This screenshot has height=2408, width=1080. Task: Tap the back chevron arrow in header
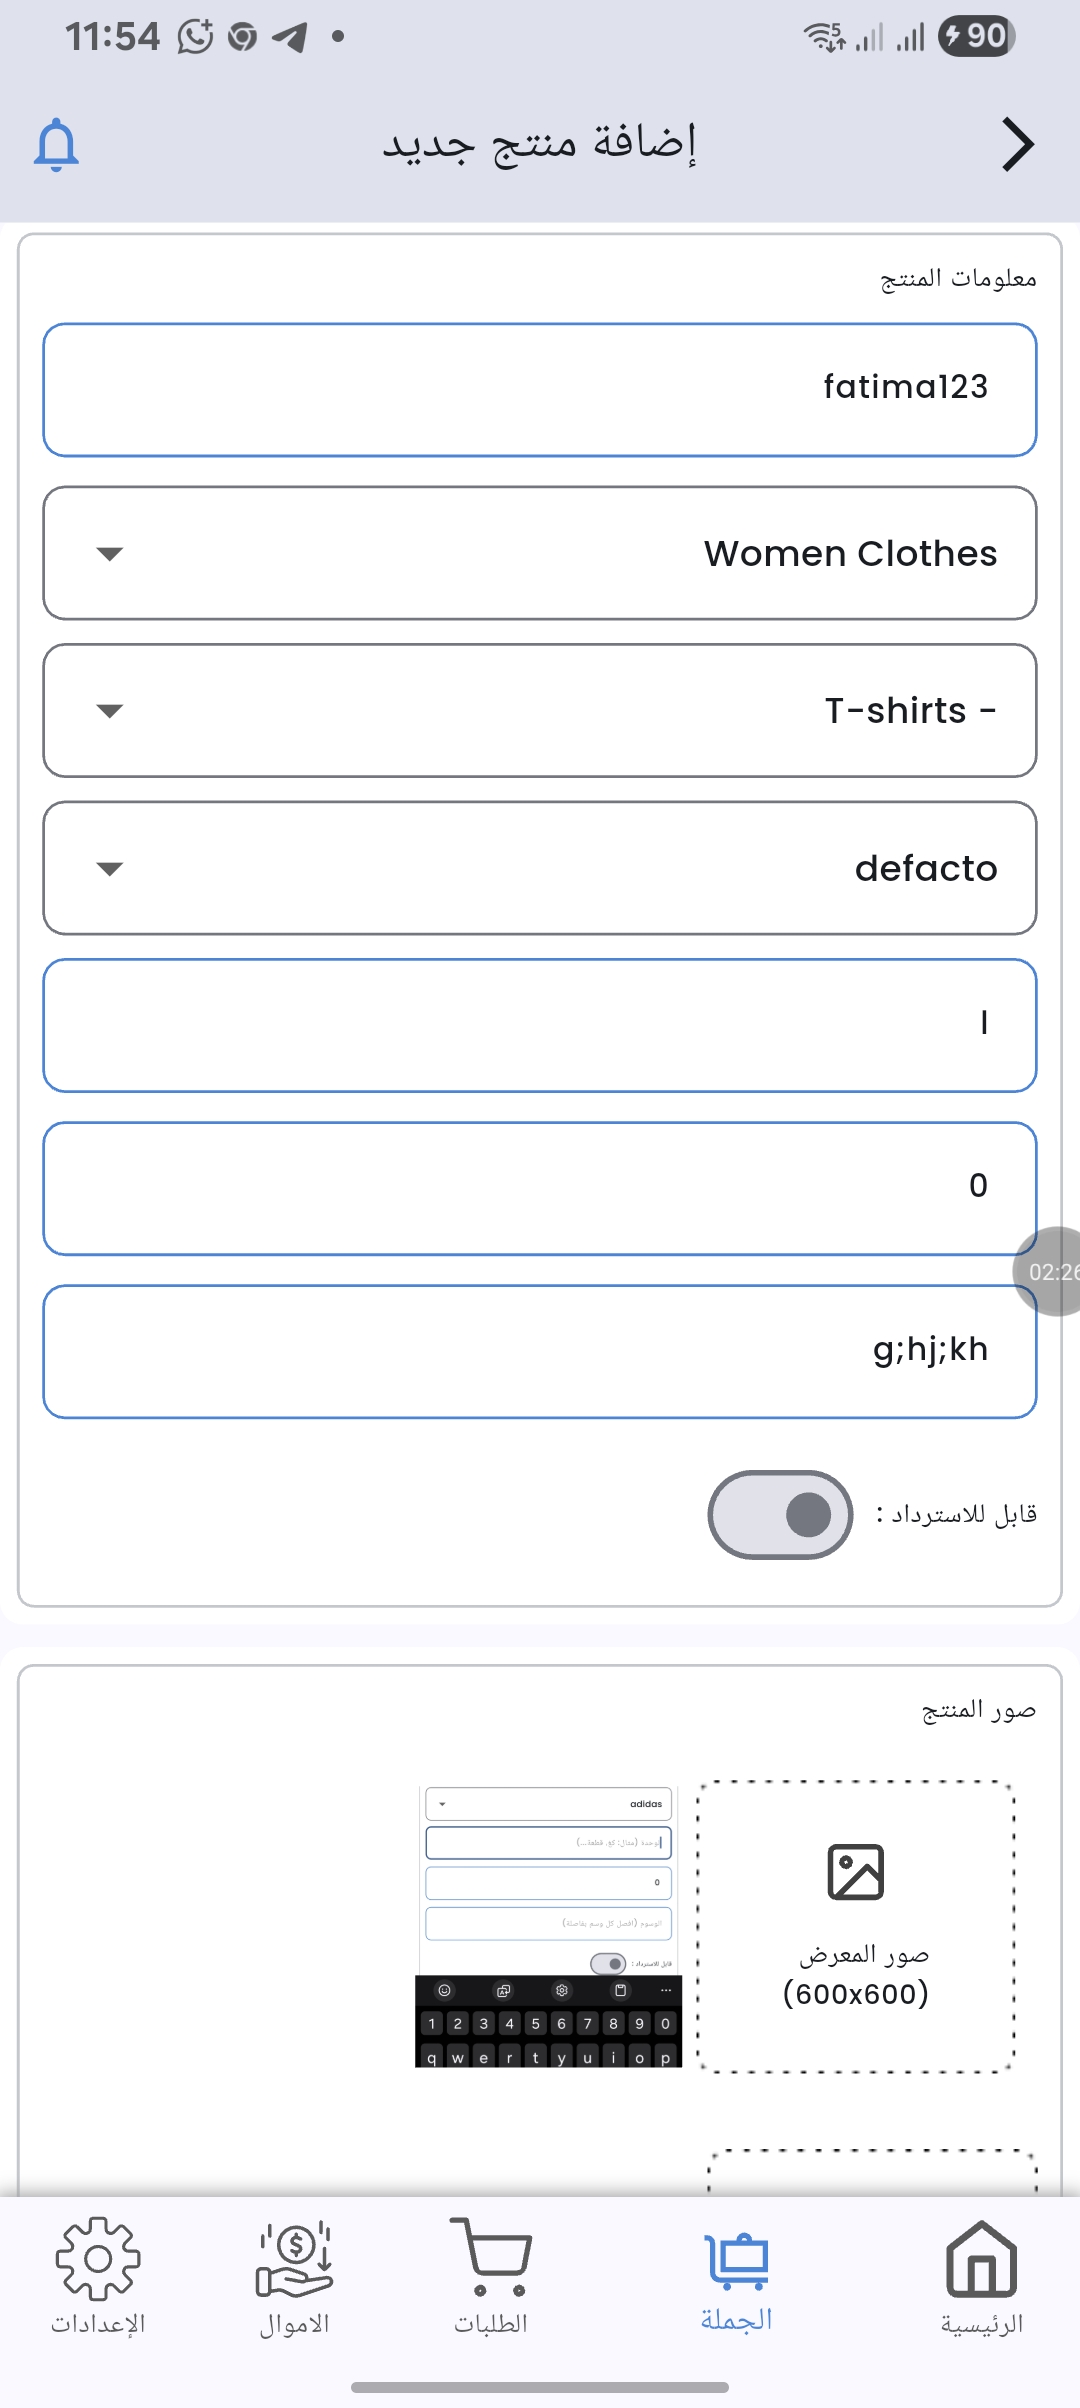coord(1017,145)
